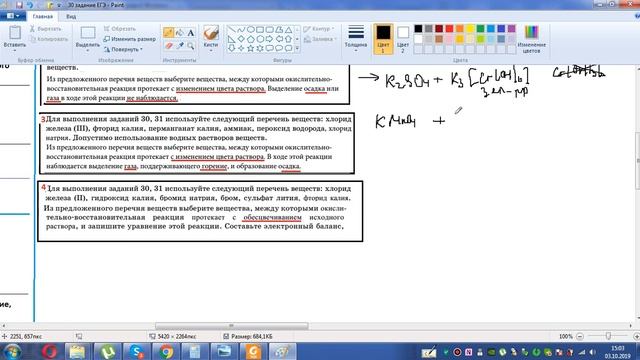
Task: Click the zoom in plus button
Action: coord(636,336)
